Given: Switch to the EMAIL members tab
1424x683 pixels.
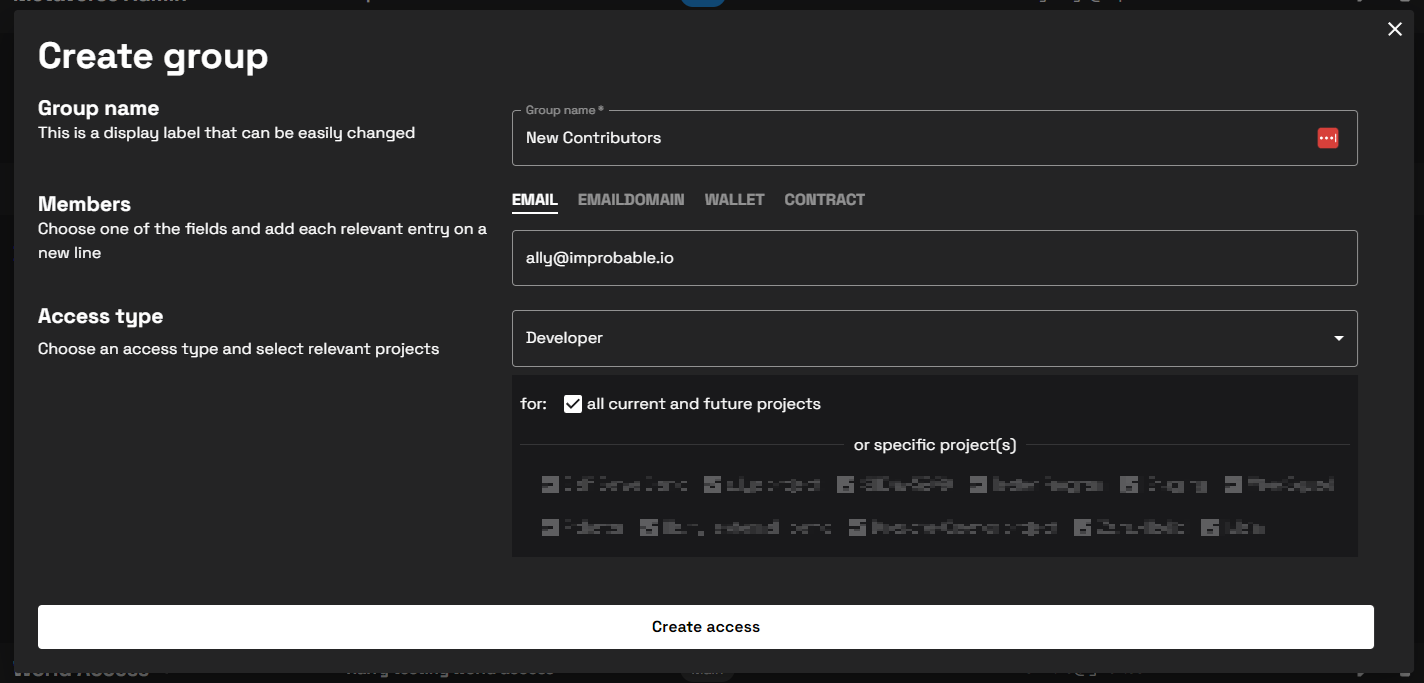Looking at the screenshot, I should coord(534,200).
